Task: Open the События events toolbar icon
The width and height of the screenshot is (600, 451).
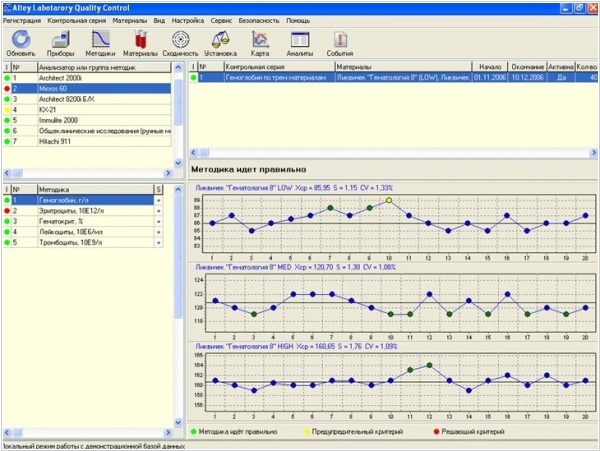Action: pos(339,42)
